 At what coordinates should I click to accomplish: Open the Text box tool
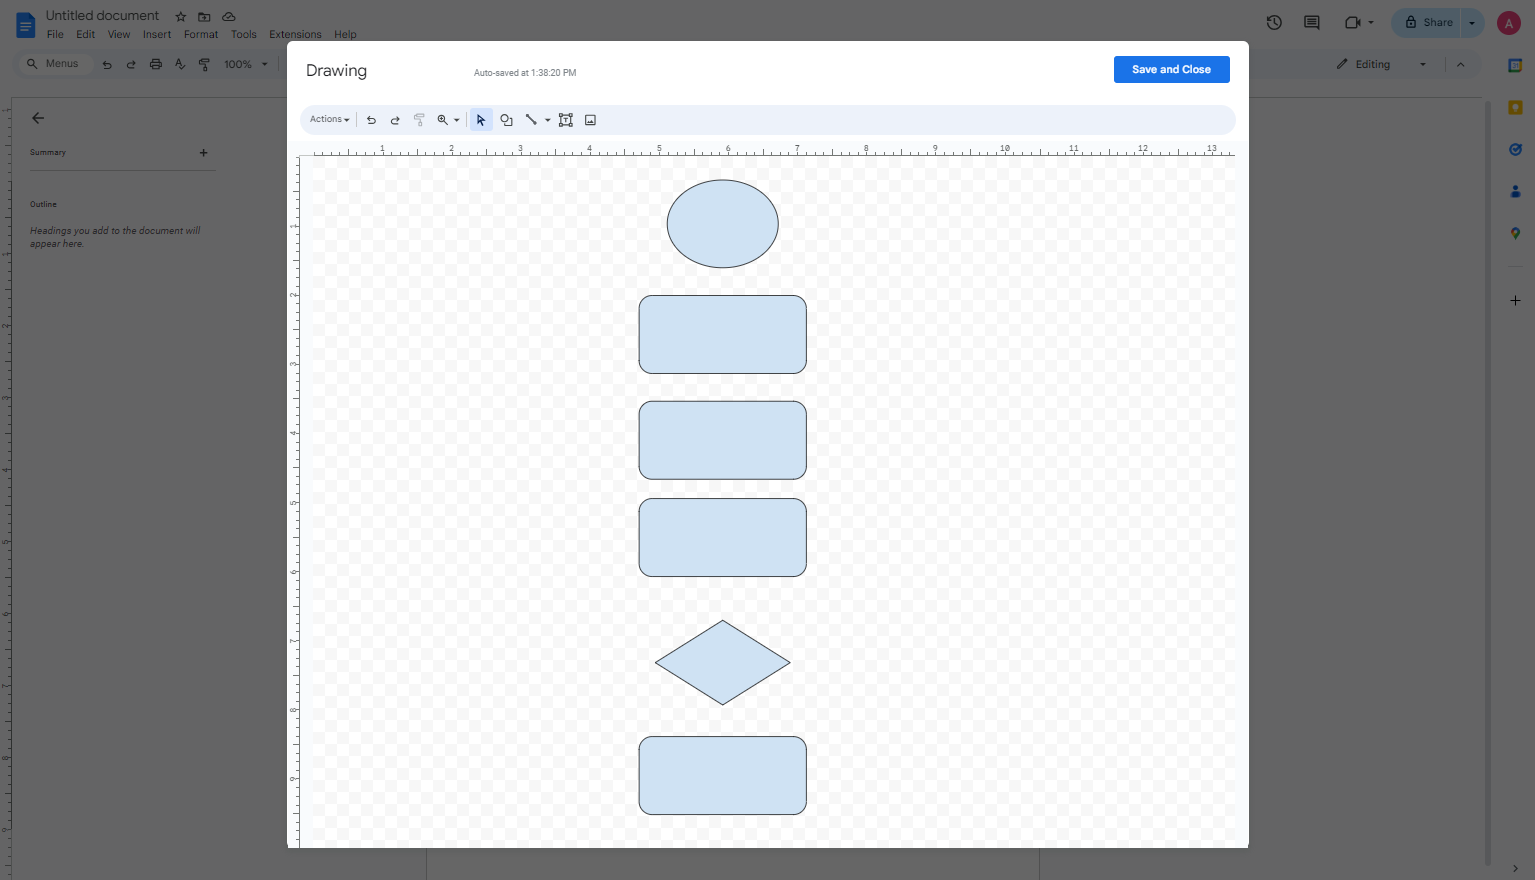click(565, 119)
